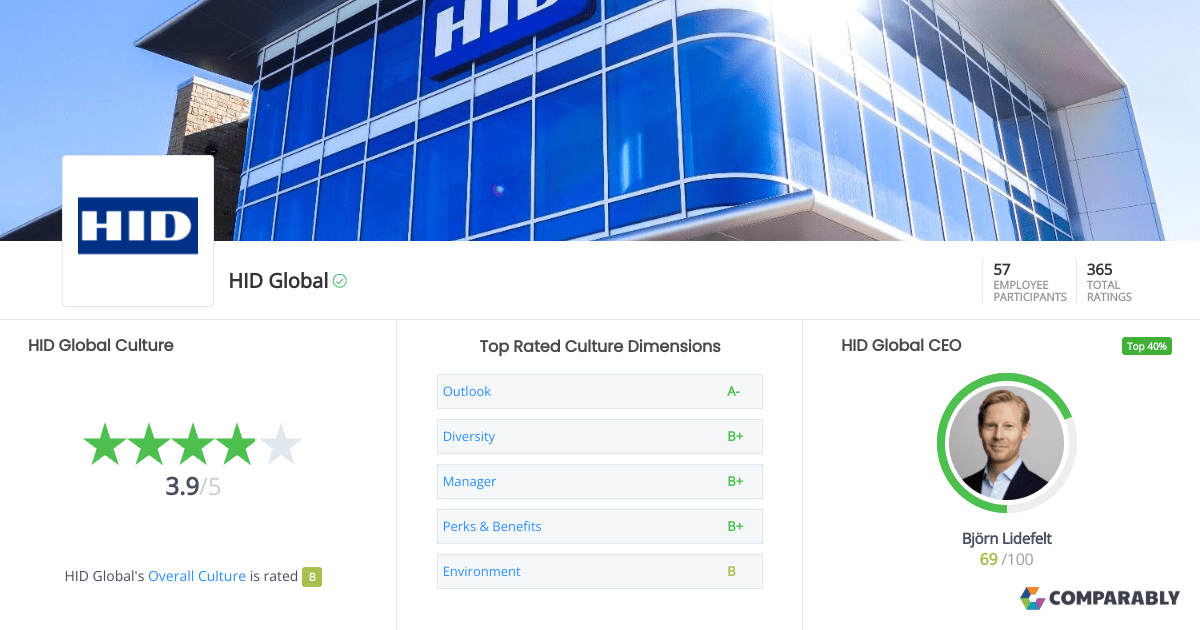This screenshot has height=630, width=1200.
Task: Click the HID Global company name
Action: tap(279, 281)
